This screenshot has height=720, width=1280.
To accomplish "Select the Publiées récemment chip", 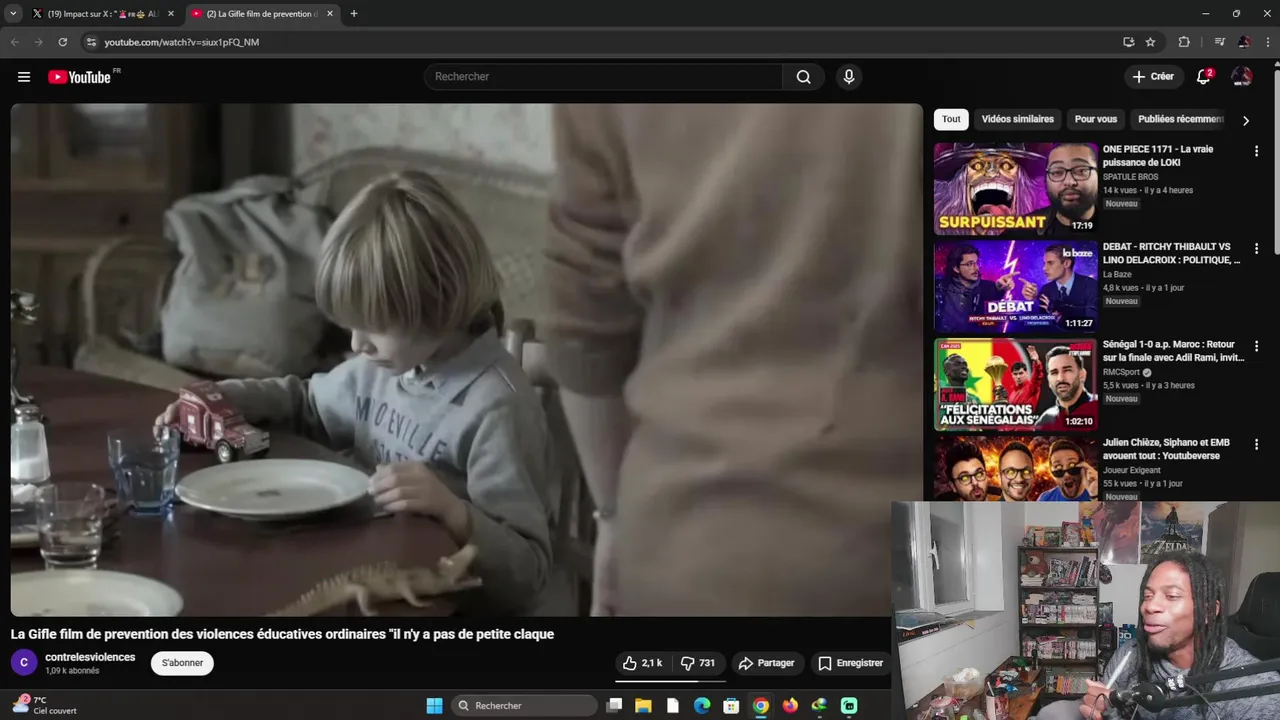I will click(1180, 119).
